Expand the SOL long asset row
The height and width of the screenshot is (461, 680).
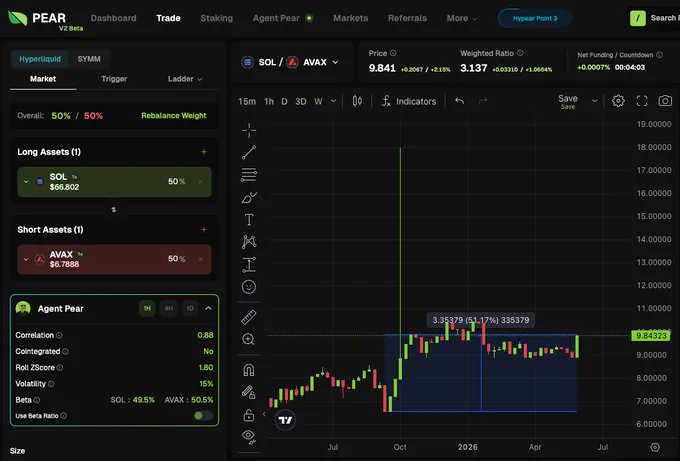[x=26, y=182]
